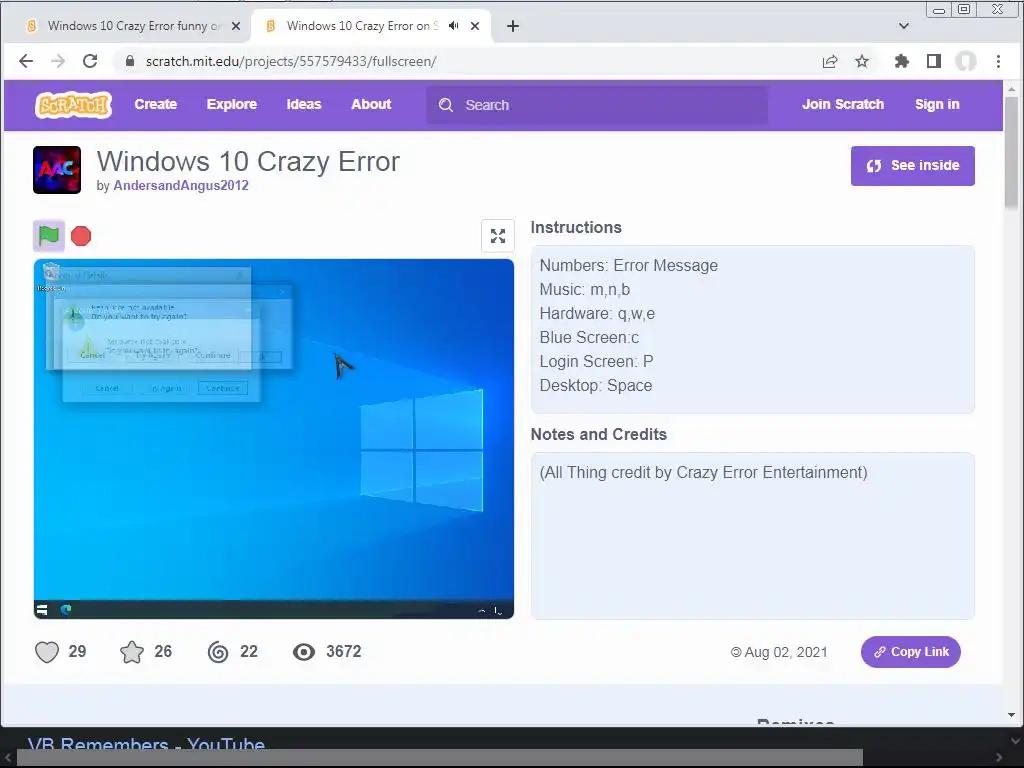Click the scrollbar up arrow
The height and width of the screenshot is (768, 1024).
coord(1012,88)
